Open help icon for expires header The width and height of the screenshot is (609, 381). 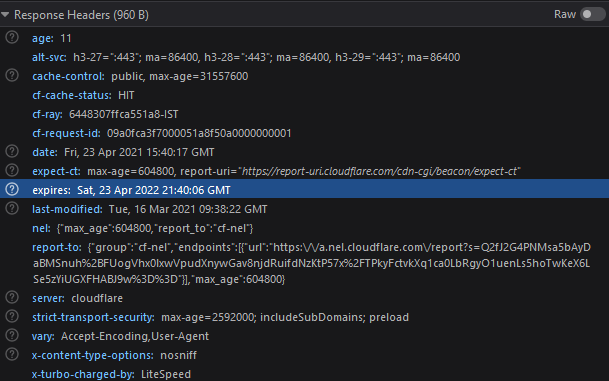click(12, 190)
